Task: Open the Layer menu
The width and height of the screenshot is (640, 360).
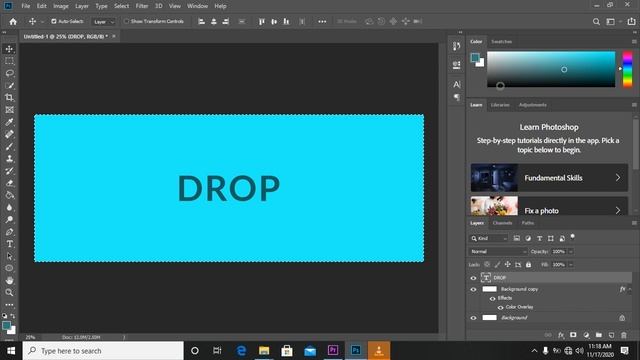Action: (82, 6)
